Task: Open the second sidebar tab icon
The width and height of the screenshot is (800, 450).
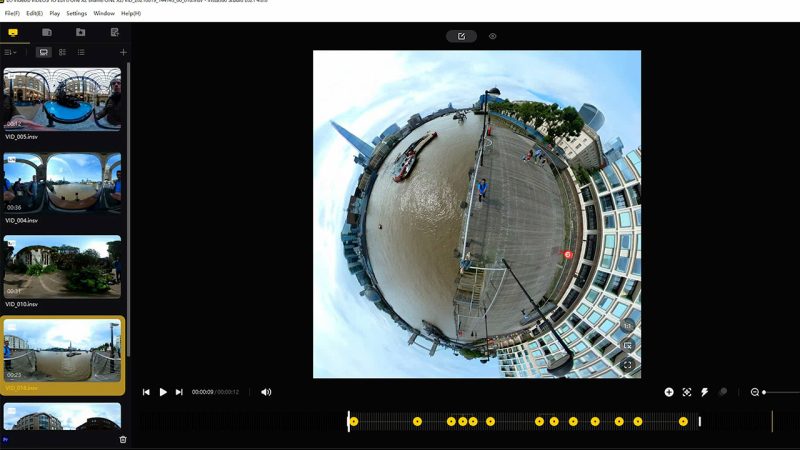Action: click(x=47, y=33)
